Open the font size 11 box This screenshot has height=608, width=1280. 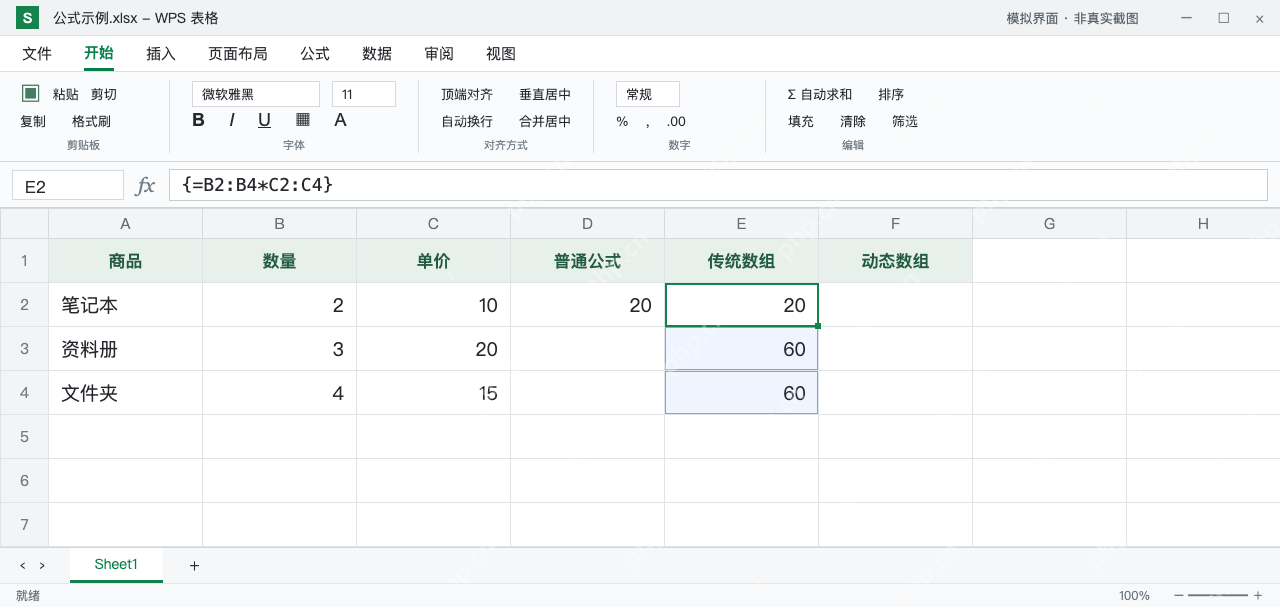tap(364, 94)
